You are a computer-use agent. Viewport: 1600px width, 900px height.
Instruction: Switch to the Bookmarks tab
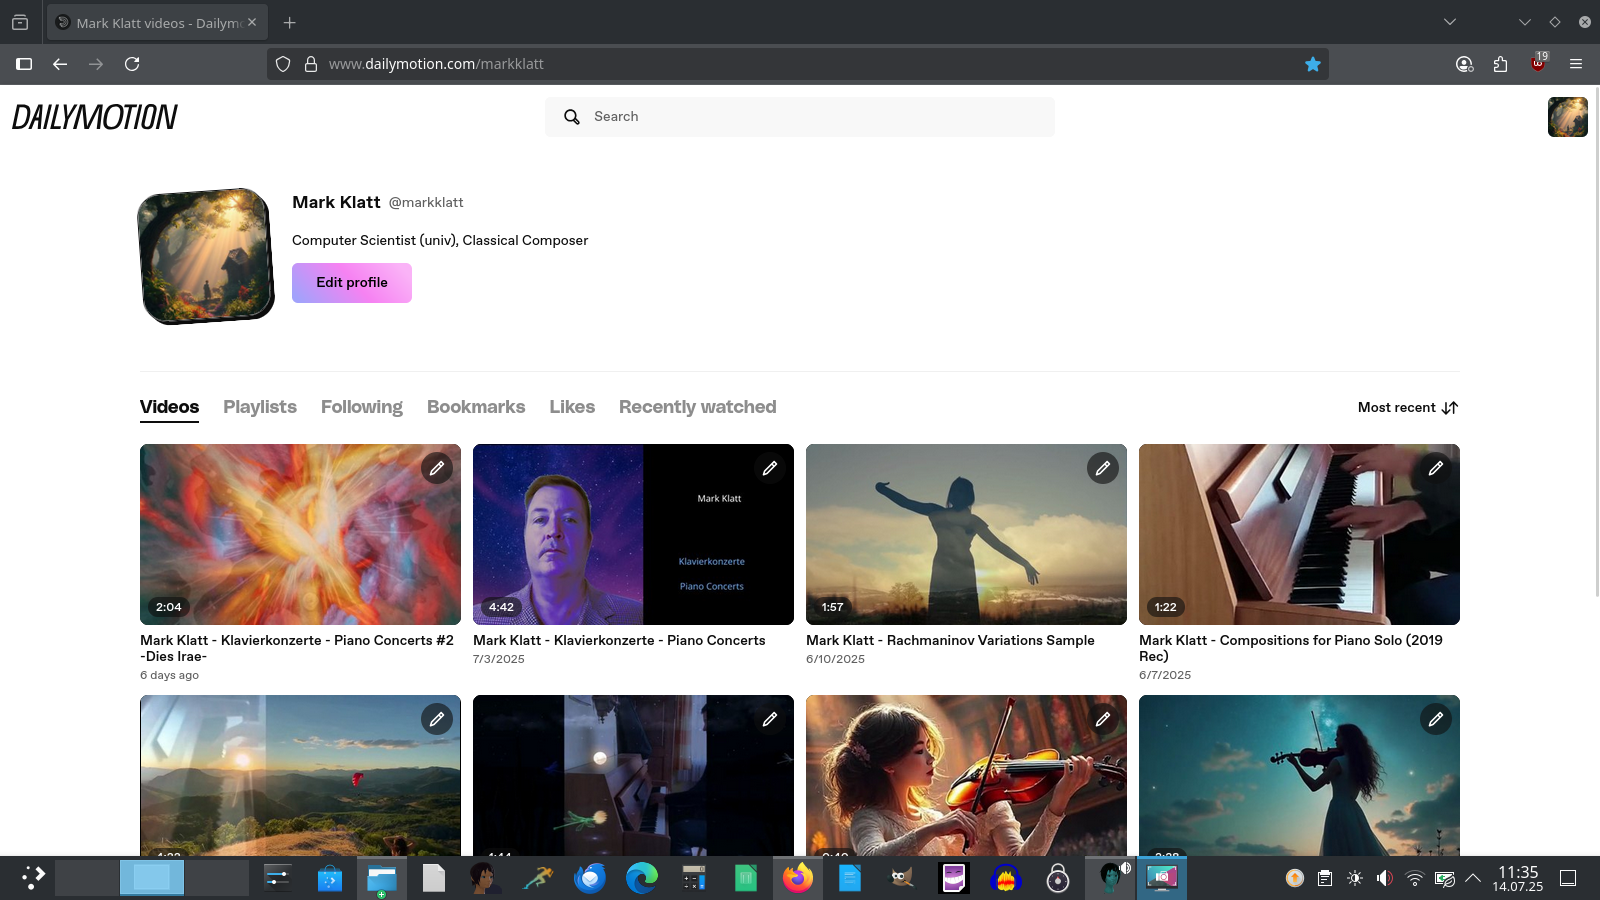click(476, 407)
